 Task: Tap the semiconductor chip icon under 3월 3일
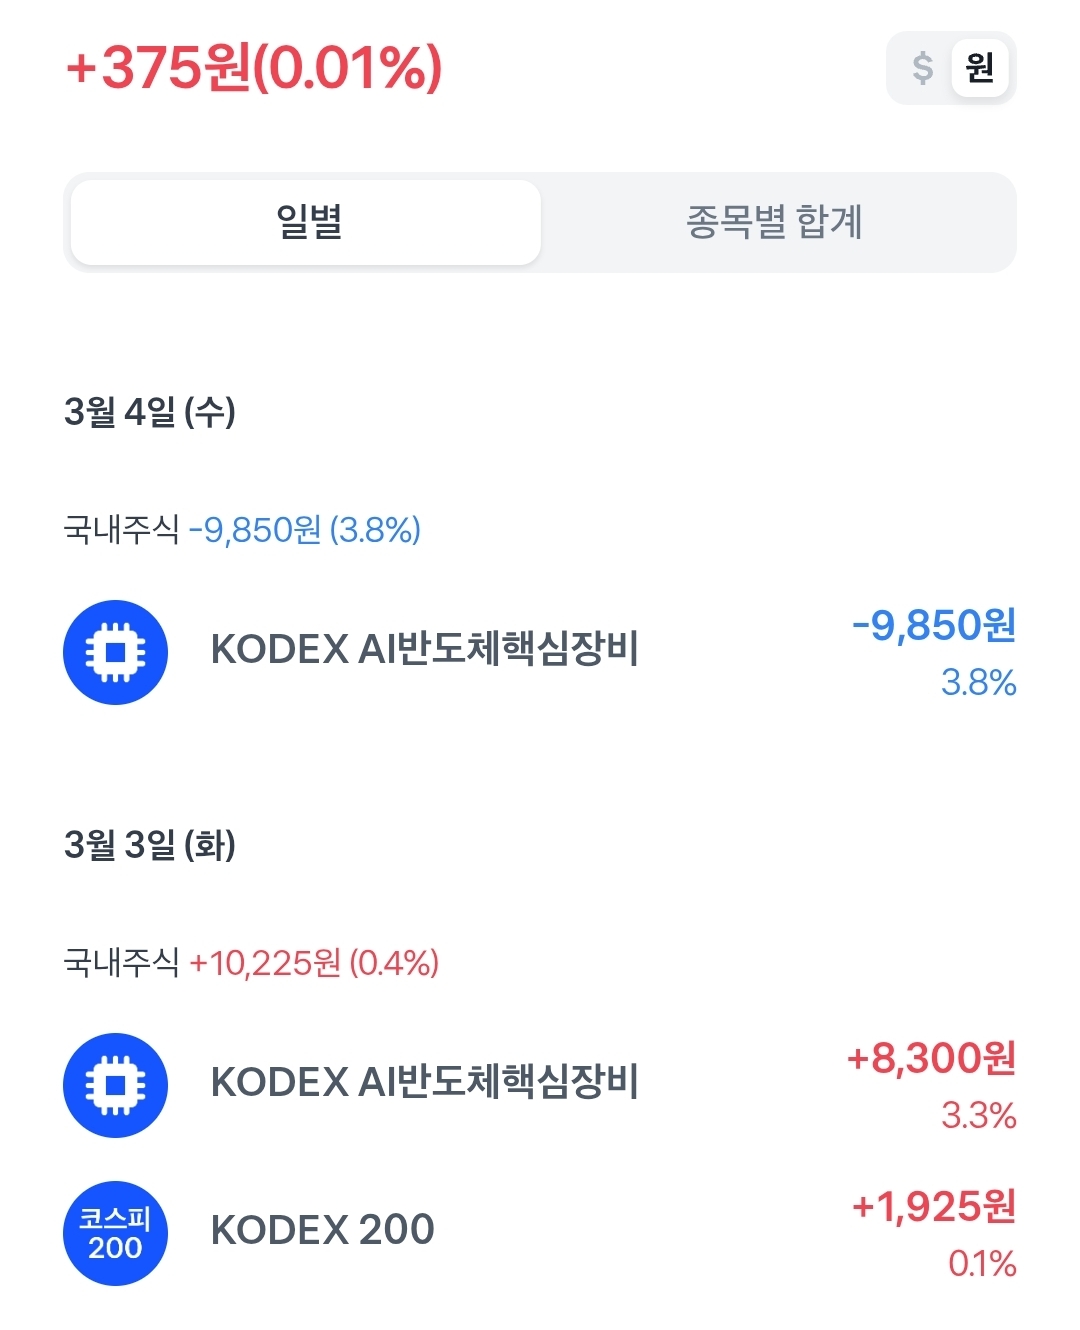coord(115,1085)
